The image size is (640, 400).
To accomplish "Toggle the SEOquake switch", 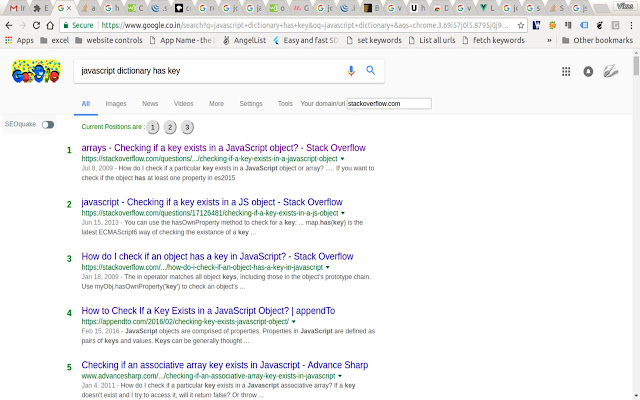I will tap(48, 124).
